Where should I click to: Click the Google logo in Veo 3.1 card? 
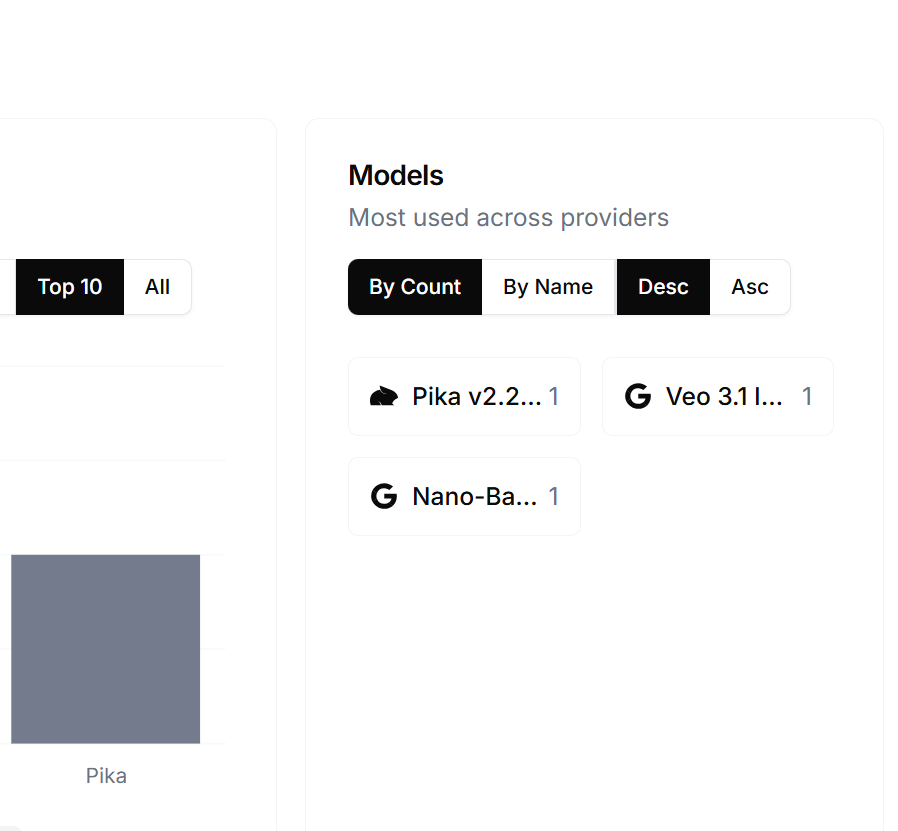coord(638,396)
